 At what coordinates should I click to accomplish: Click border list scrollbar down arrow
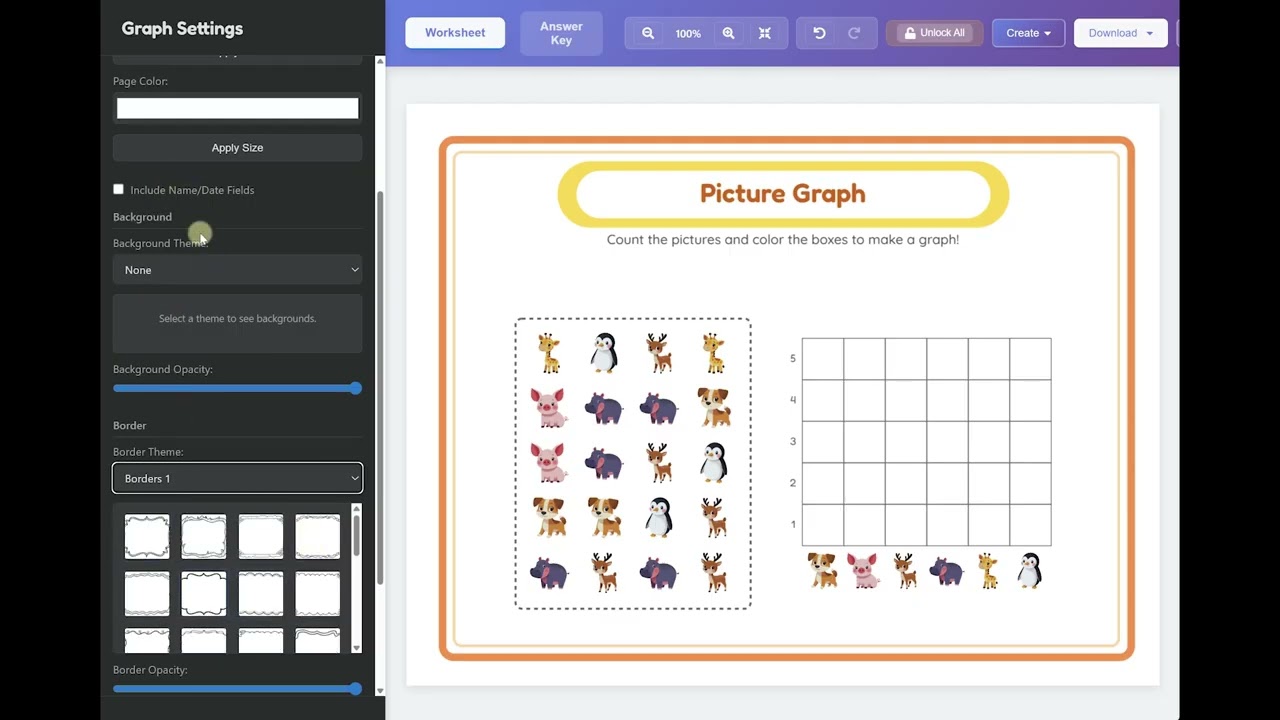point(357,648)
